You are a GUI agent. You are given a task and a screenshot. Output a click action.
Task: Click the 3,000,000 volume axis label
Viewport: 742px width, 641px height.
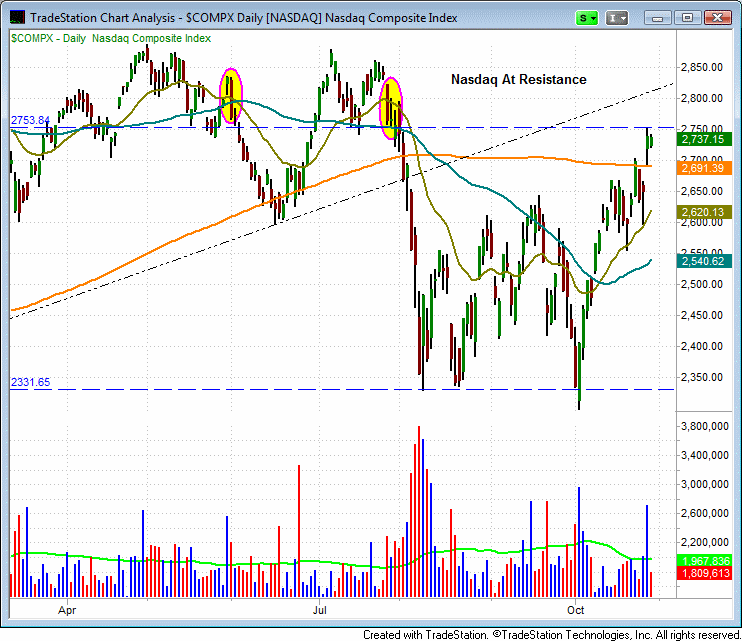(705, 484)
